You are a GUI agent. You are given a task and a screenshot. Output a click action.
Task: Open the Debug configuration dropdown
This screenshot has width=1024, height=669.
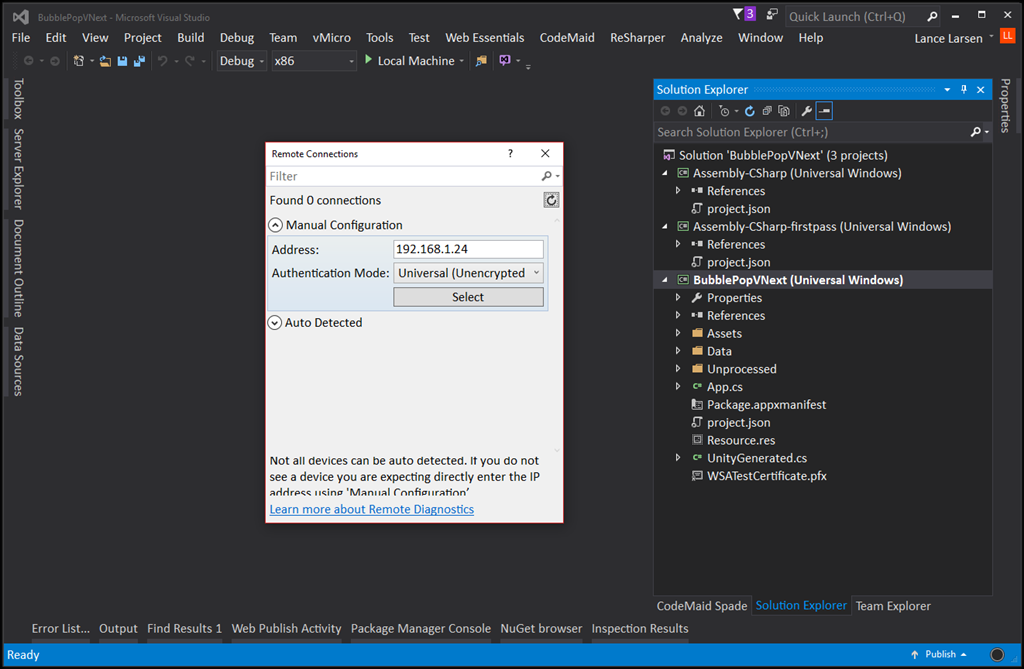242,61
